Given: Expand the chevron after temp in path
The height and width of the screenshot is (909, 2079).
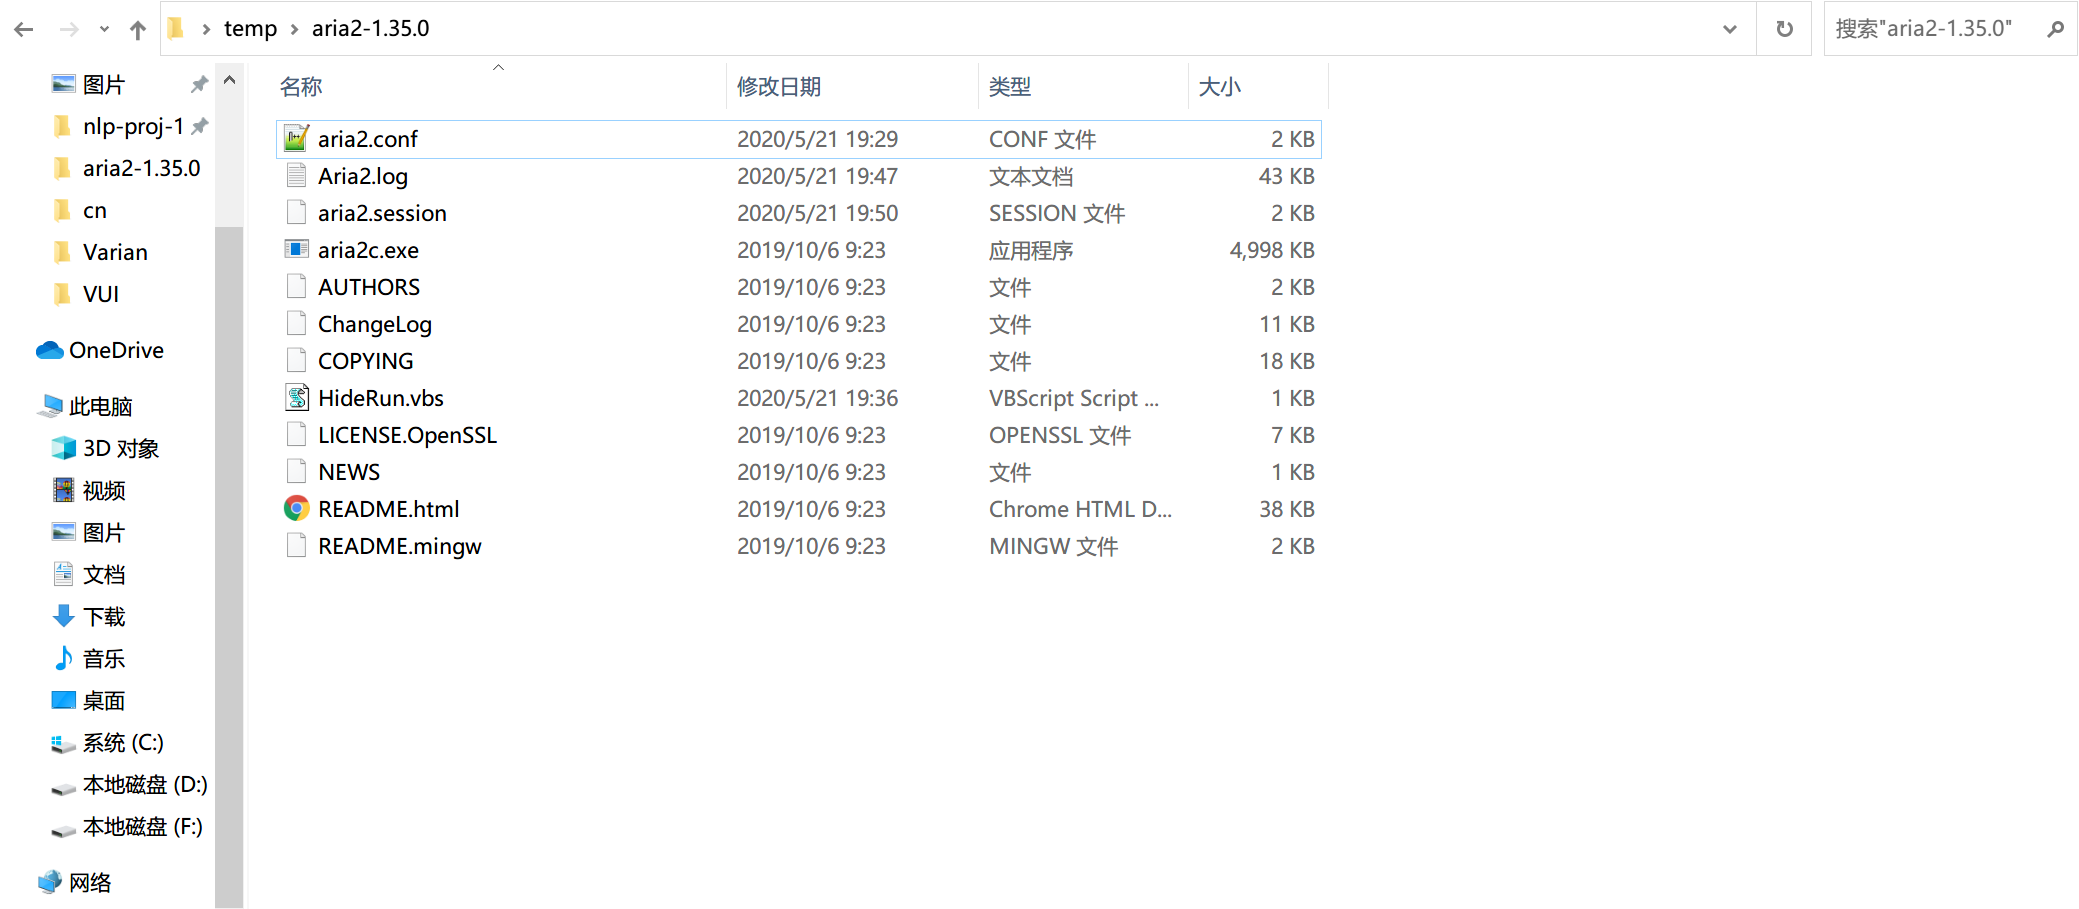Looking at the screenshot, I should click(295, 29).
